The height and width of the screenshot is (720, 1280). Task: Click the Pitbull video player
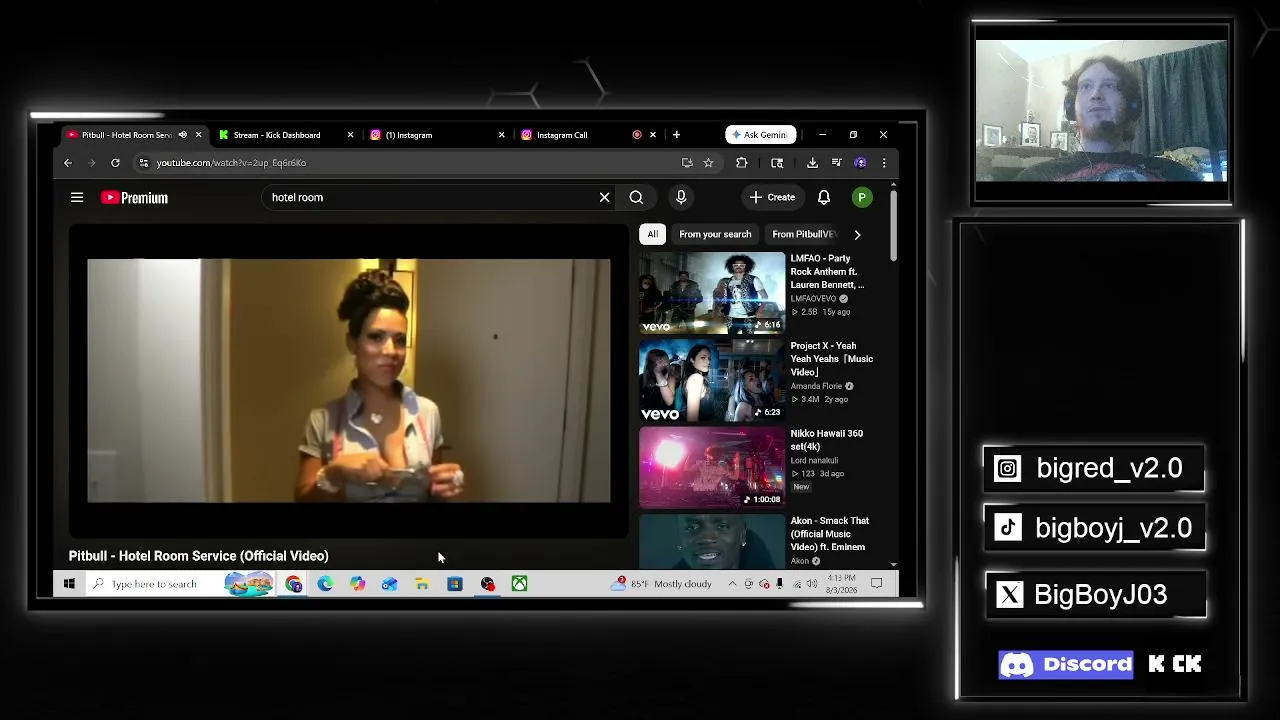click(348, 380)
